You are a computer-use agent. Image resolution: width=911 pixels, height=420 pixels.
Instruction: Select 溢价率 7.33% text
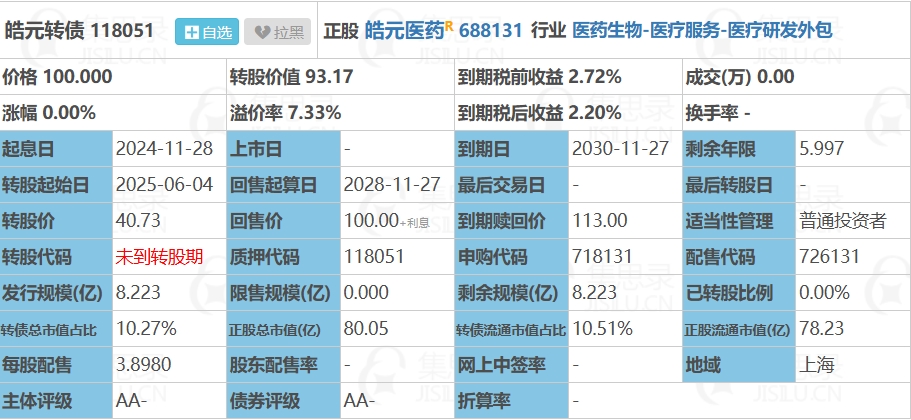point(285,113)
